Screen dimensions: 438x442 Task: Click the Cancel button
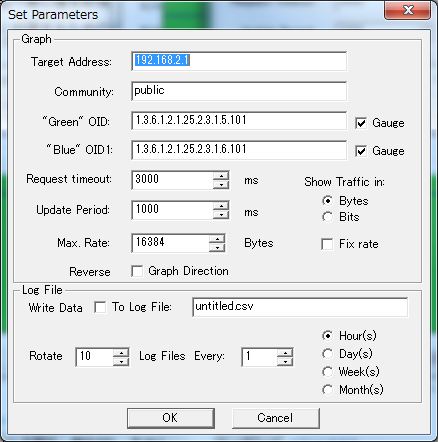276,418
